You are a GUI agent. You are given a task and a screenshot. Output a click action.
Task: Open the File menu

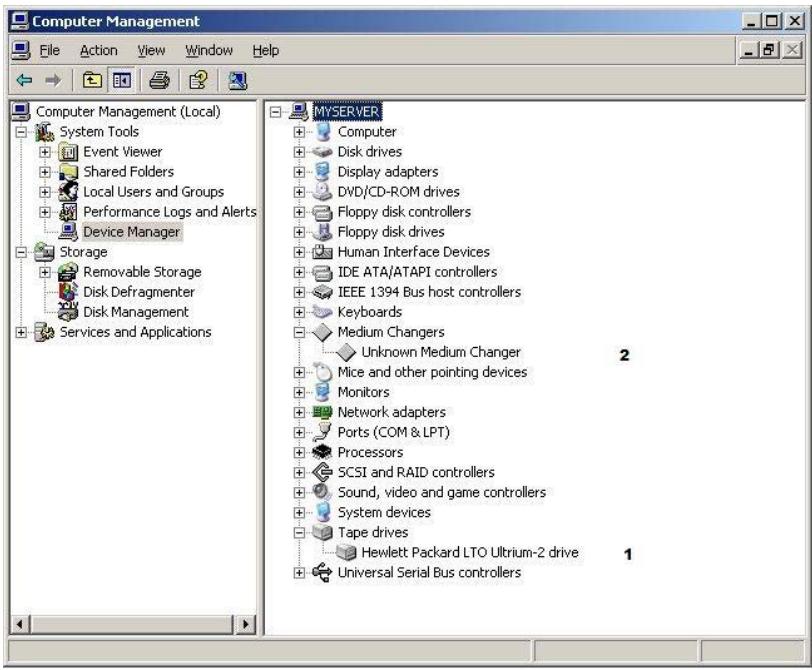pos(49,51)
